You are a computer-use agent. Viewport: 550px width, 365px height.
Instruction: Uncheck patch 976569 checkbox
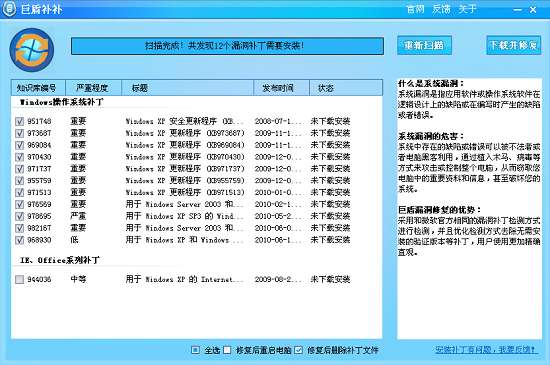[x=19, y=204]
